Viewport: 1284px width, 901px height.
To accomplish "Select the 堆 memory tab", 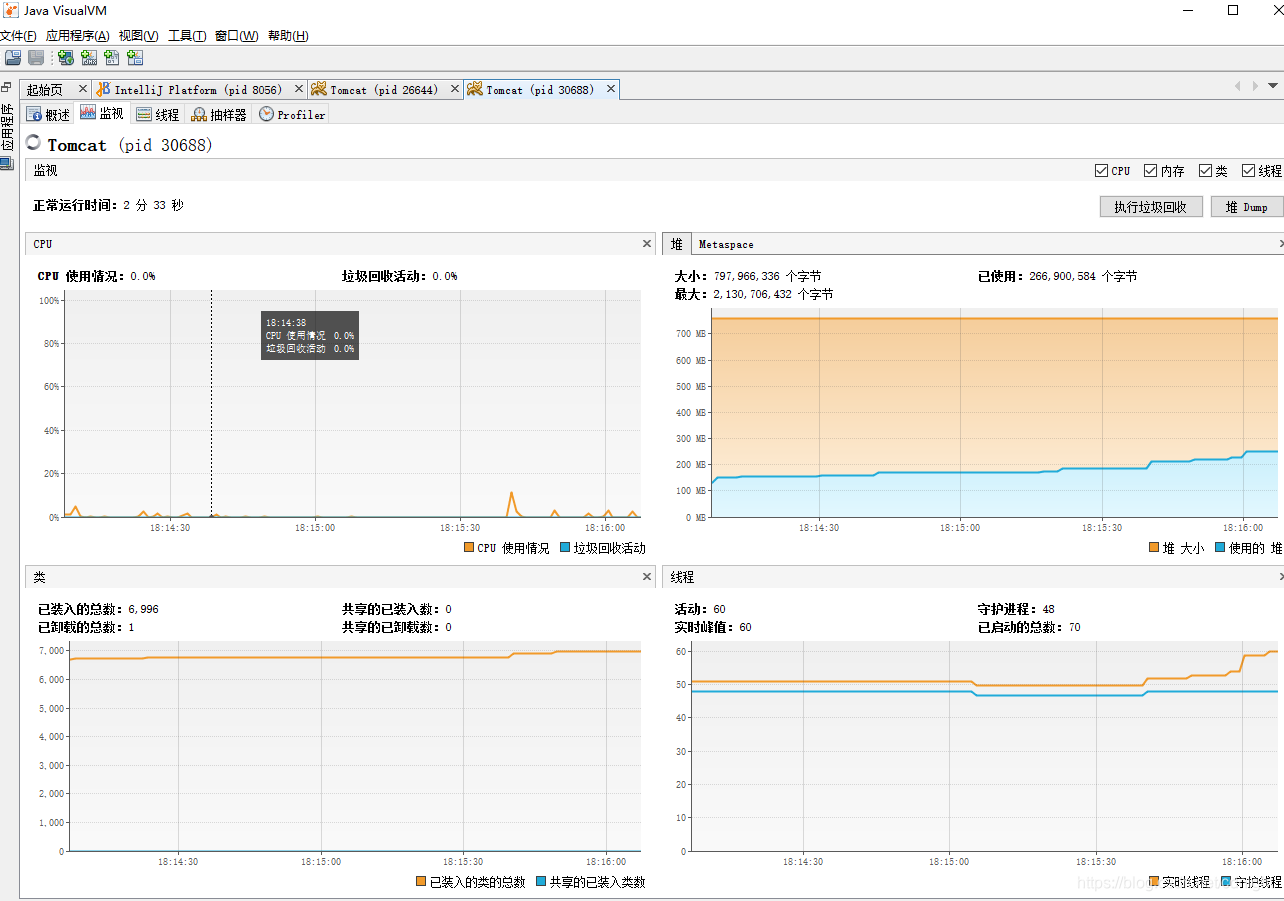I will point(677,244).
